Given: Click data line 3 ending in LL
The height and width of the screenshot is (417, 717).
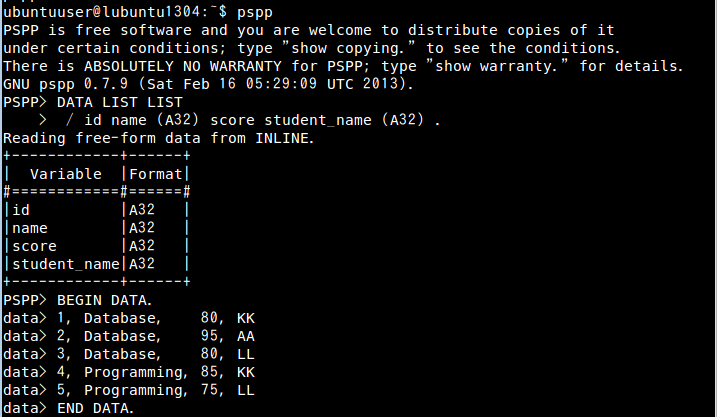Looking at the screenshot, I should coord(155,354).
